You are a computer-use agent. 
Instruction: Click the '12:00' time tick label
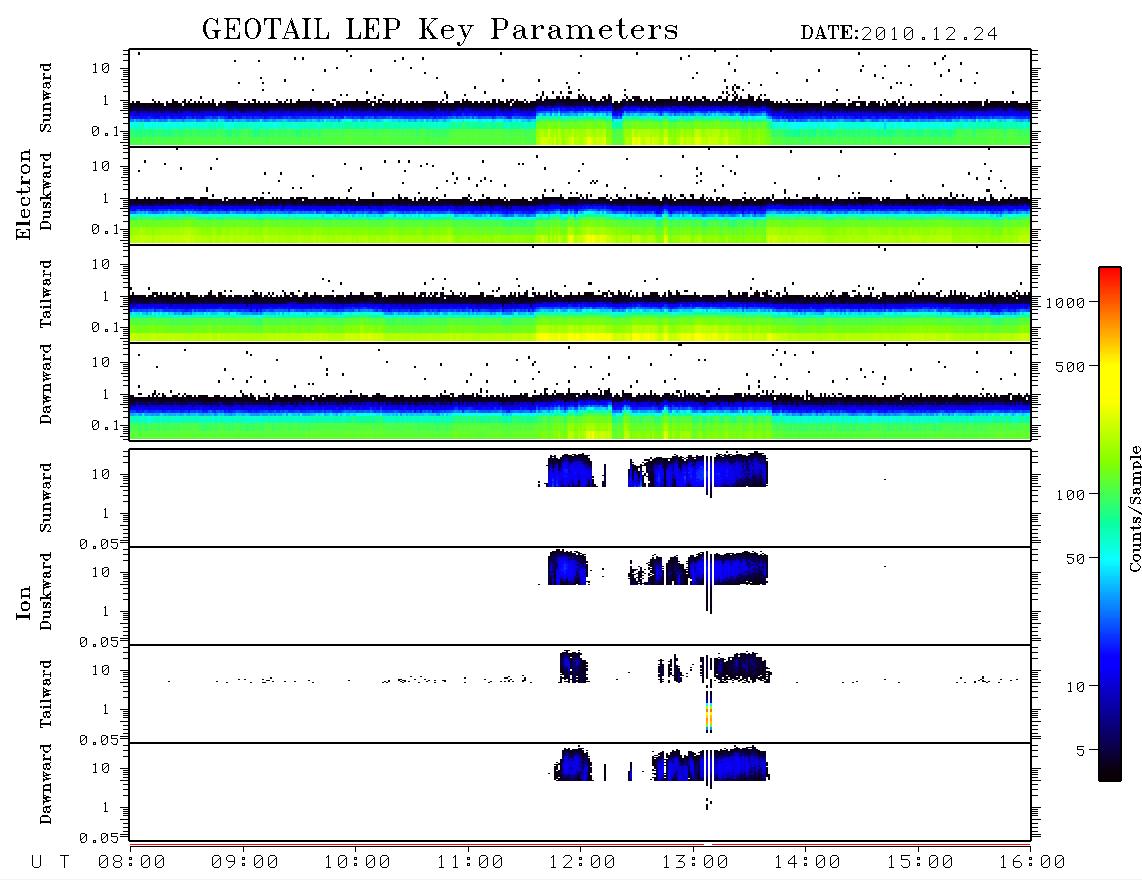pyautogui.click(x=582, y=863)
